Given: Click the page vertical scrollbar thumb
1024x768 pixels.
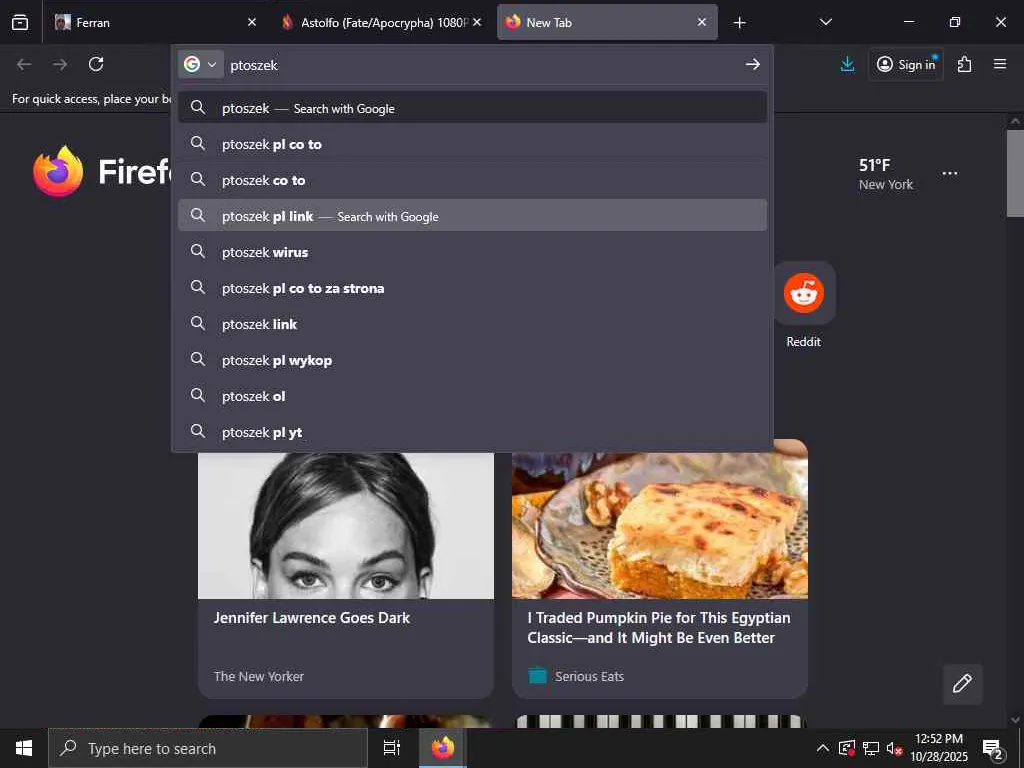Looking at the screenshot, I should coord(1015,173).
